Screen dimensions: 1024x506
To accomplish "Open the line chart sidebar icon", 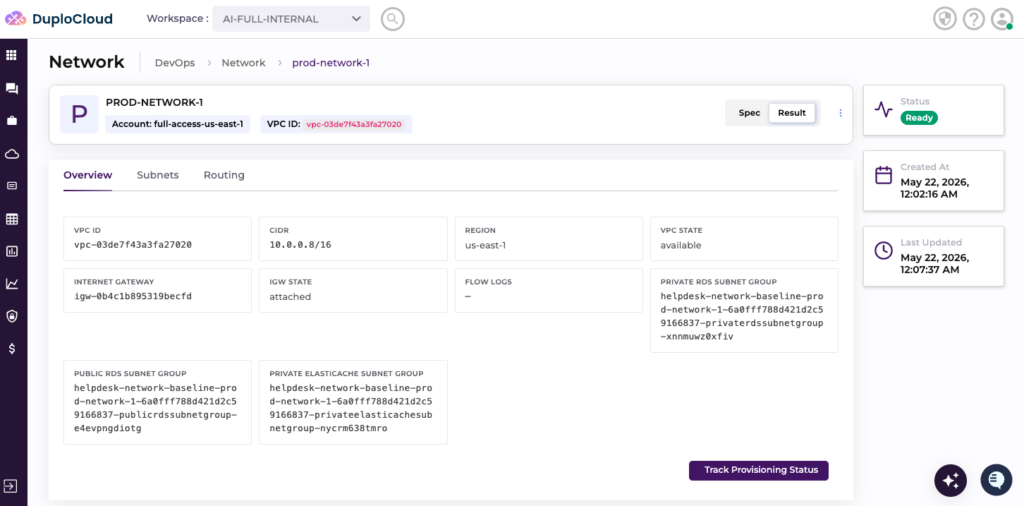I will click(12, 283).
